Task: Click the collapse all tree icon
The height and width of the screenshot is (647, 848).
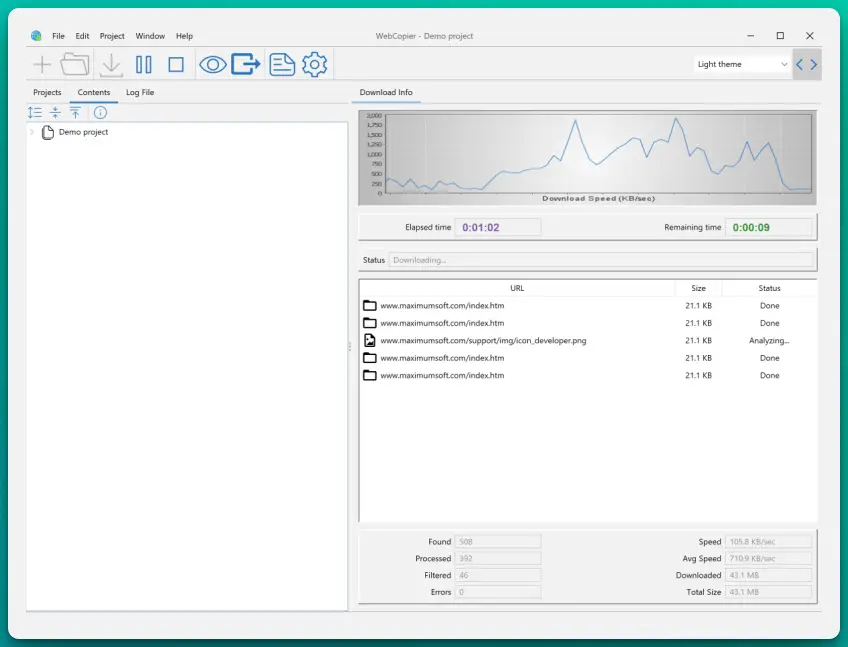Action: coord(56,113)
